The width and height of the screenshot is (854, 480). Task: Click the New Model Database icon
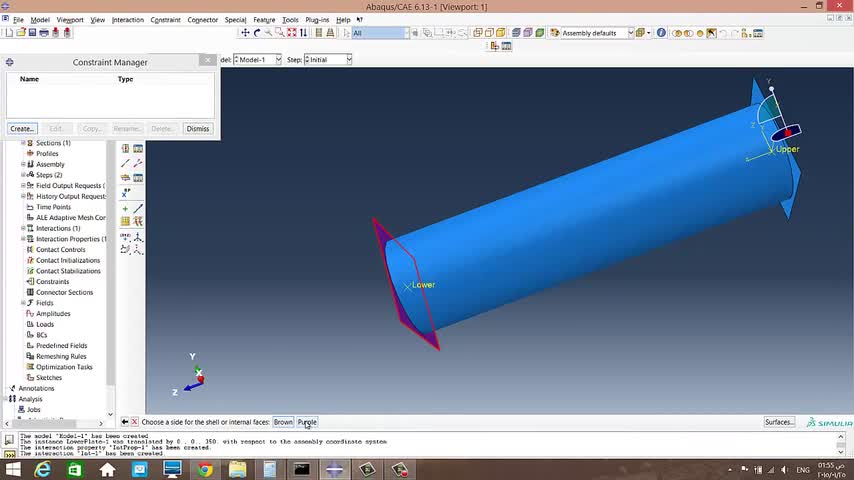9,33
